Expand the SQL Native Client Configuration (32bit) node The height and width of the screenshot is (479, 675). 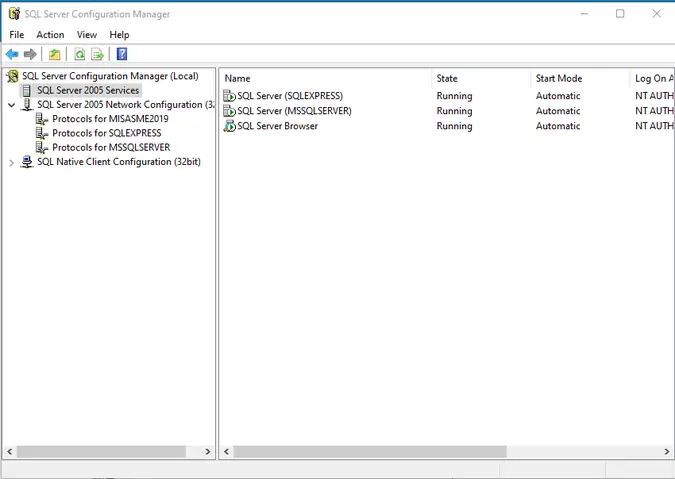coord(12,163)
